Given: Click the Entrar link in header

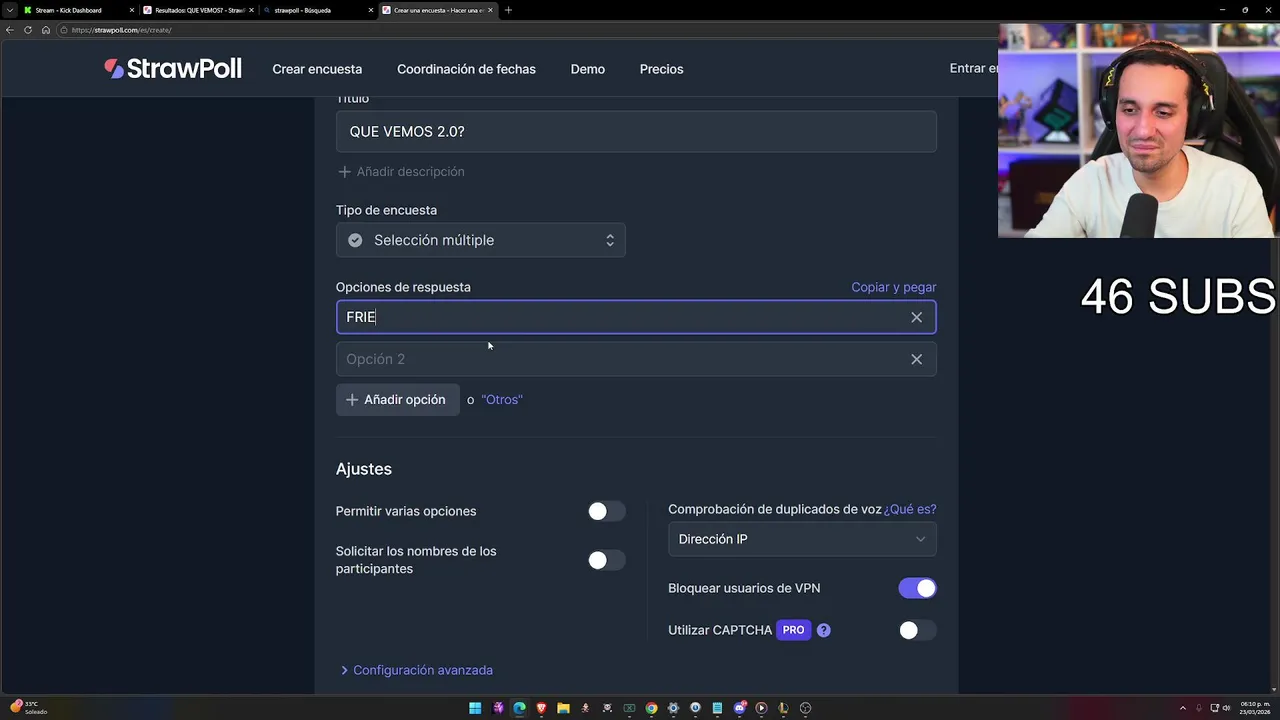Looking at the screenshot, I should [x=973, y=68].
